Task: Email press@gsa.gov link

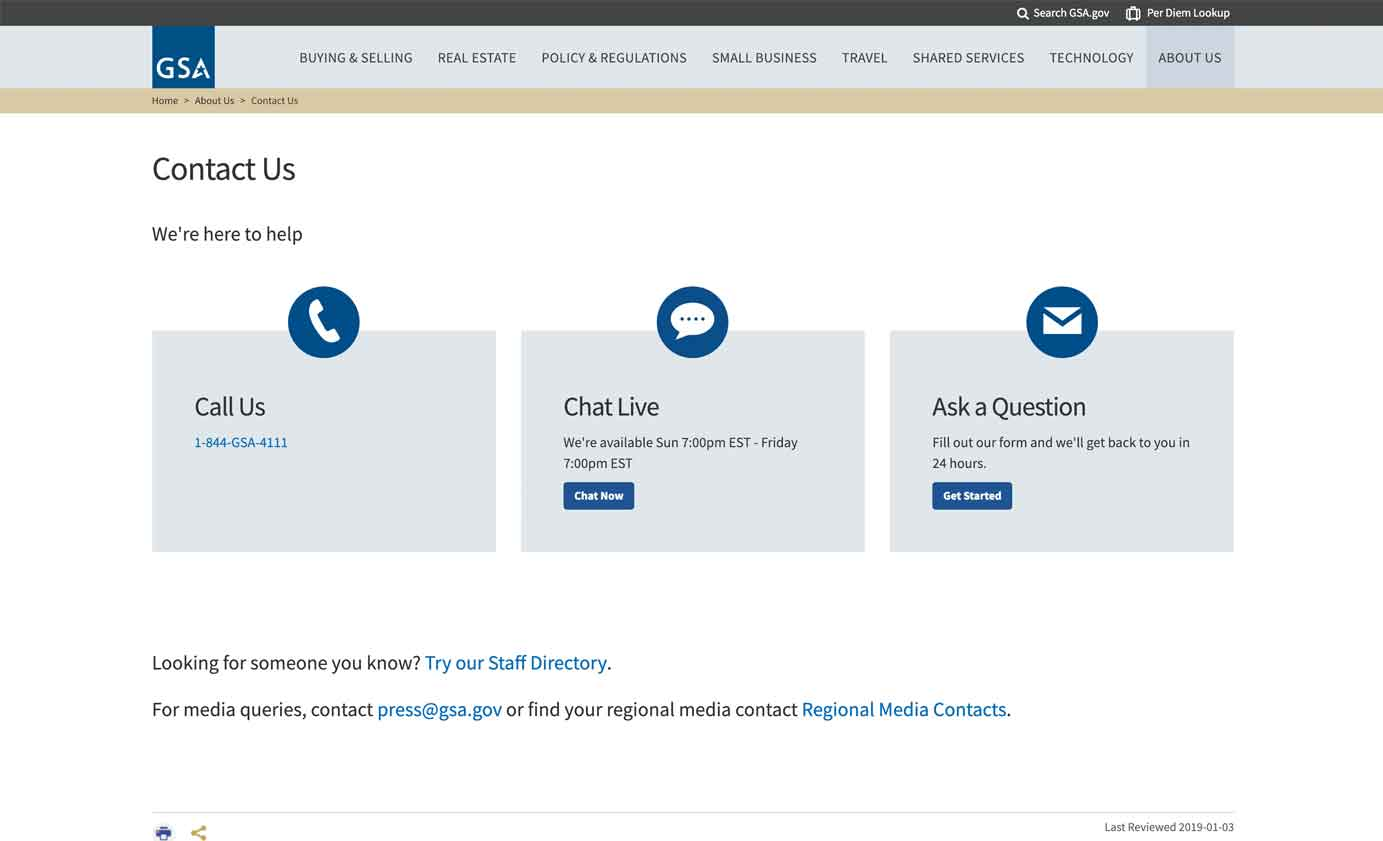Action: pyautogui.click(x=439, y=710)
